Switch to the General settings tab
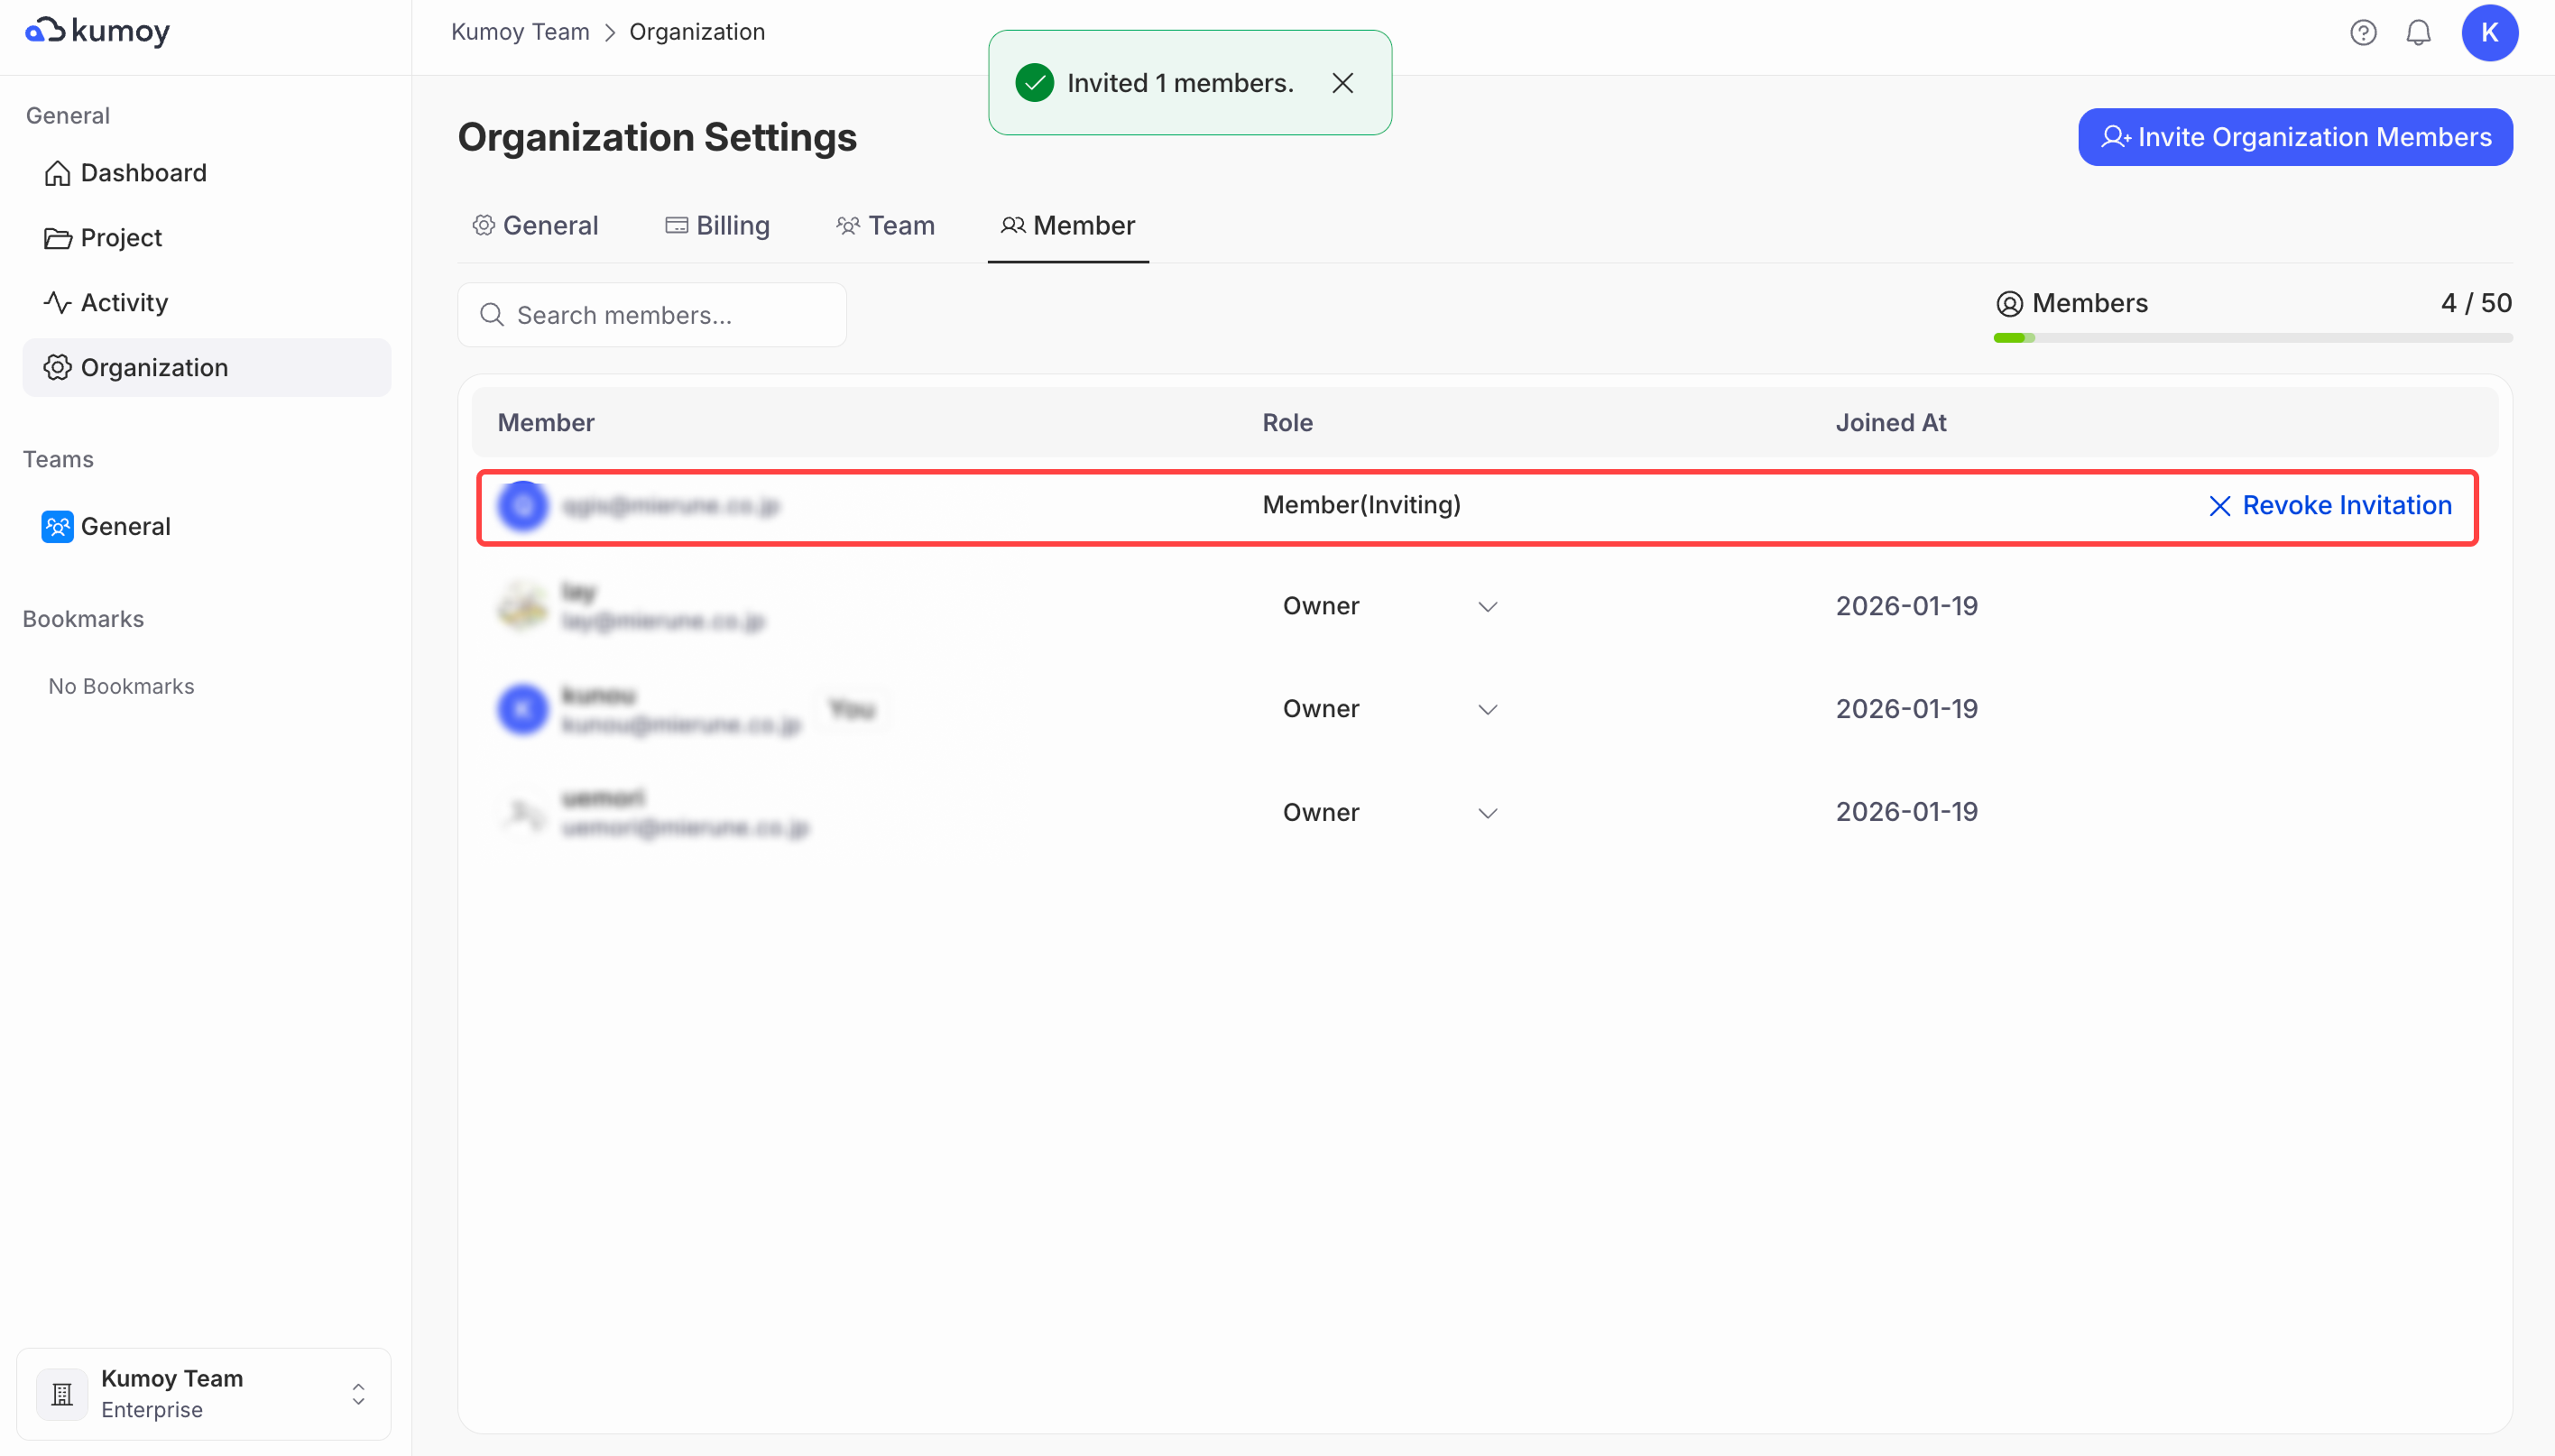Screen dimensions: 2555x1456 [535, 226]
